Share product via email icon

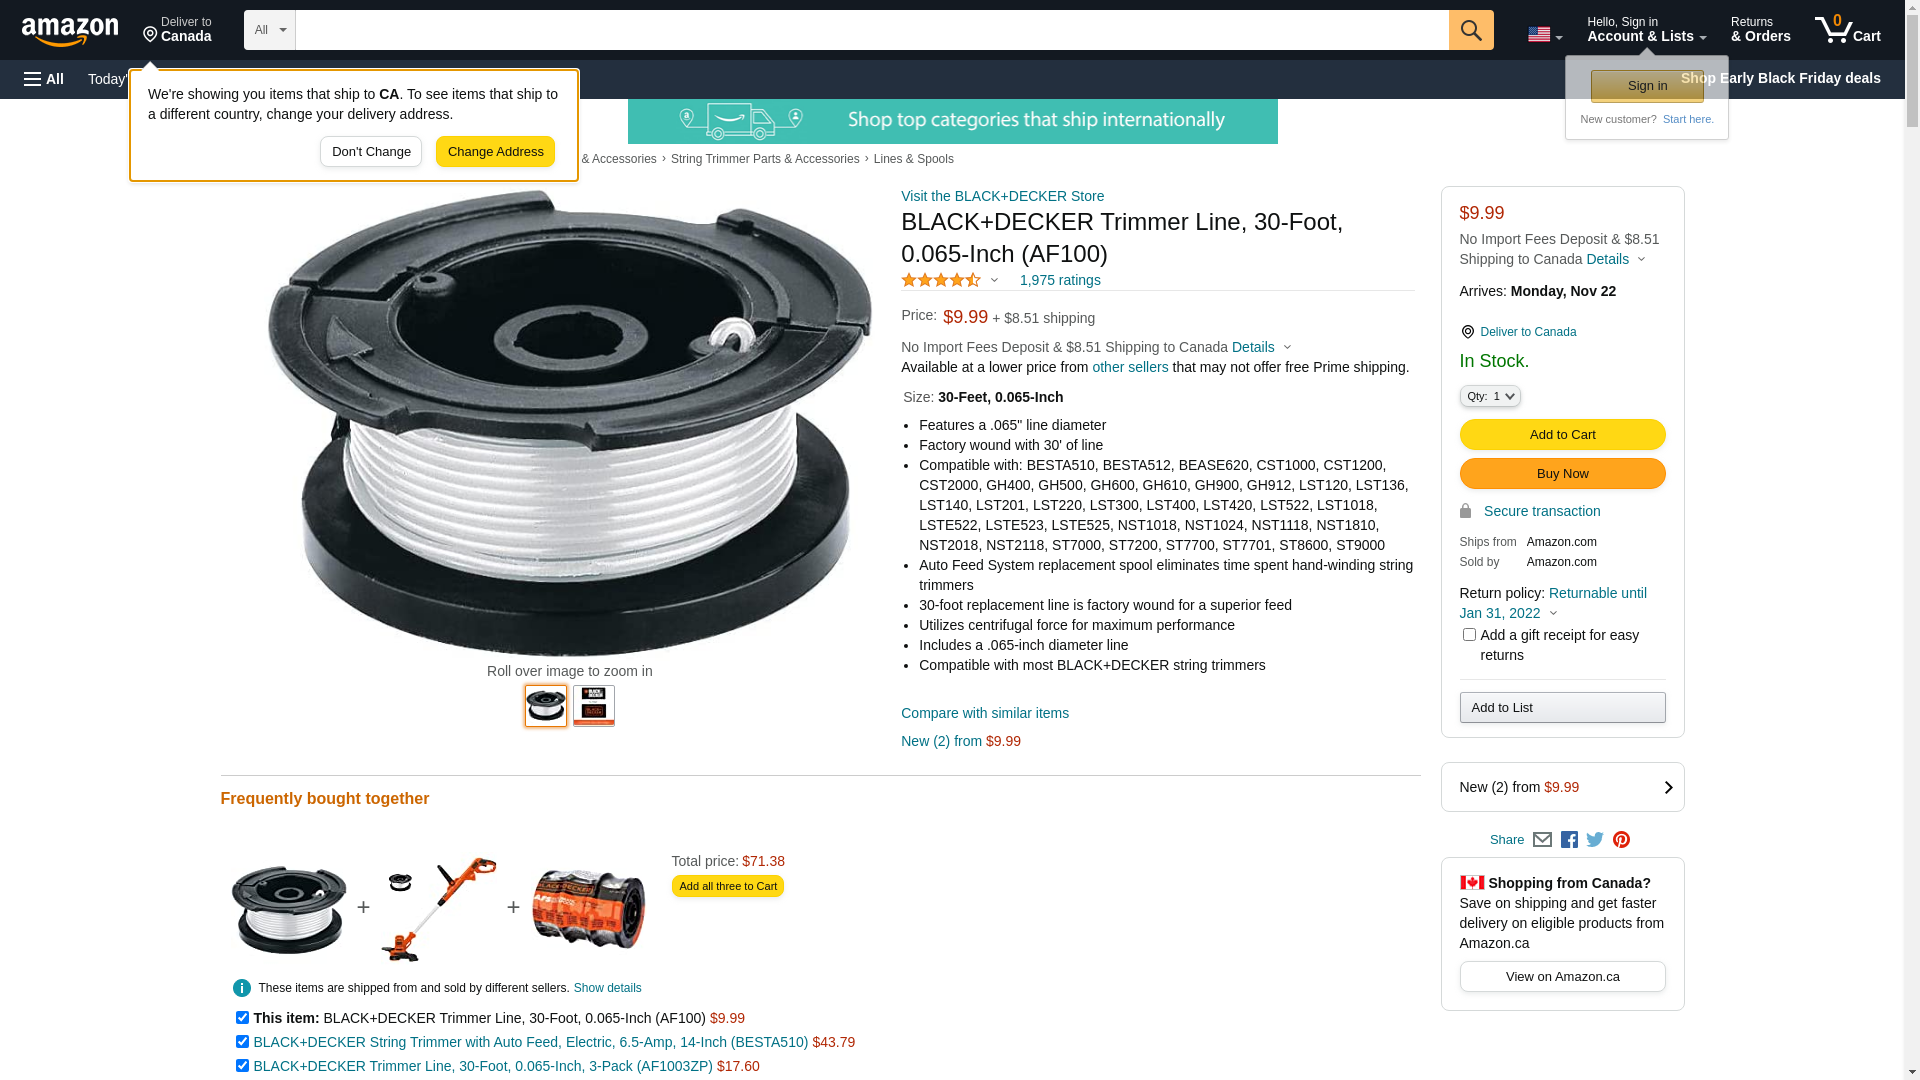(1542, 840)
